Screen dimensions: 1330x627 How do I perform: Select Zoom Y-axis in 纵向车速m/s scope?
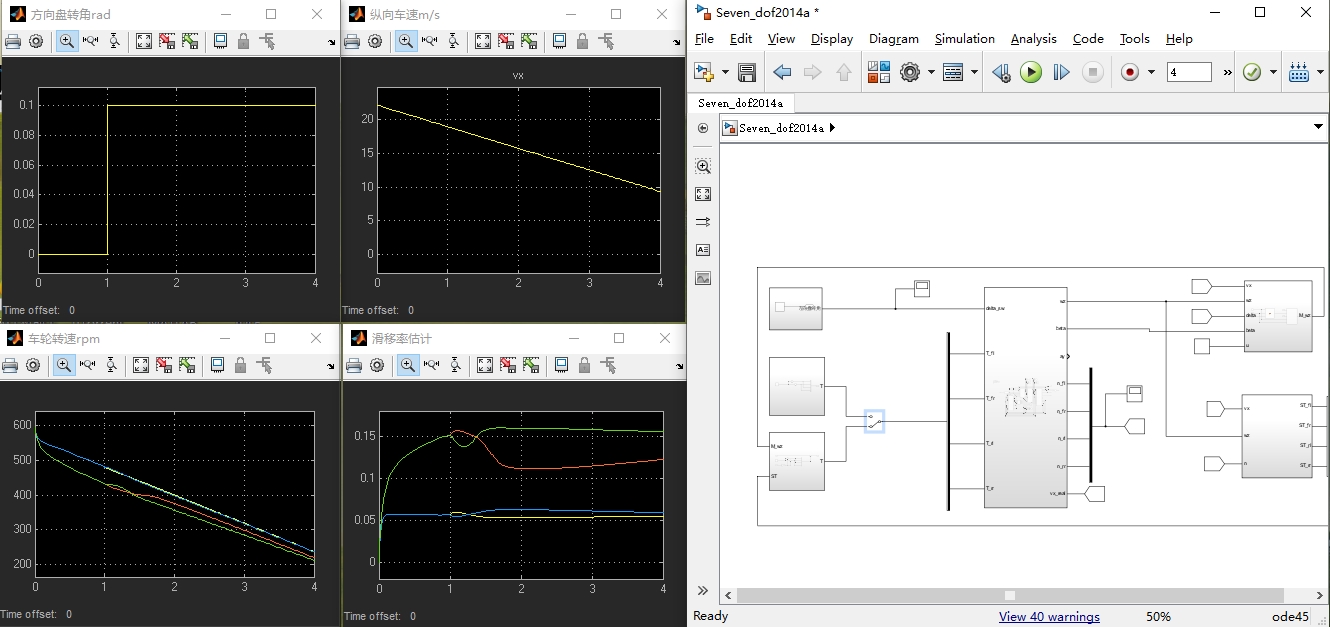pyautogui.click(x=453, y=41)
